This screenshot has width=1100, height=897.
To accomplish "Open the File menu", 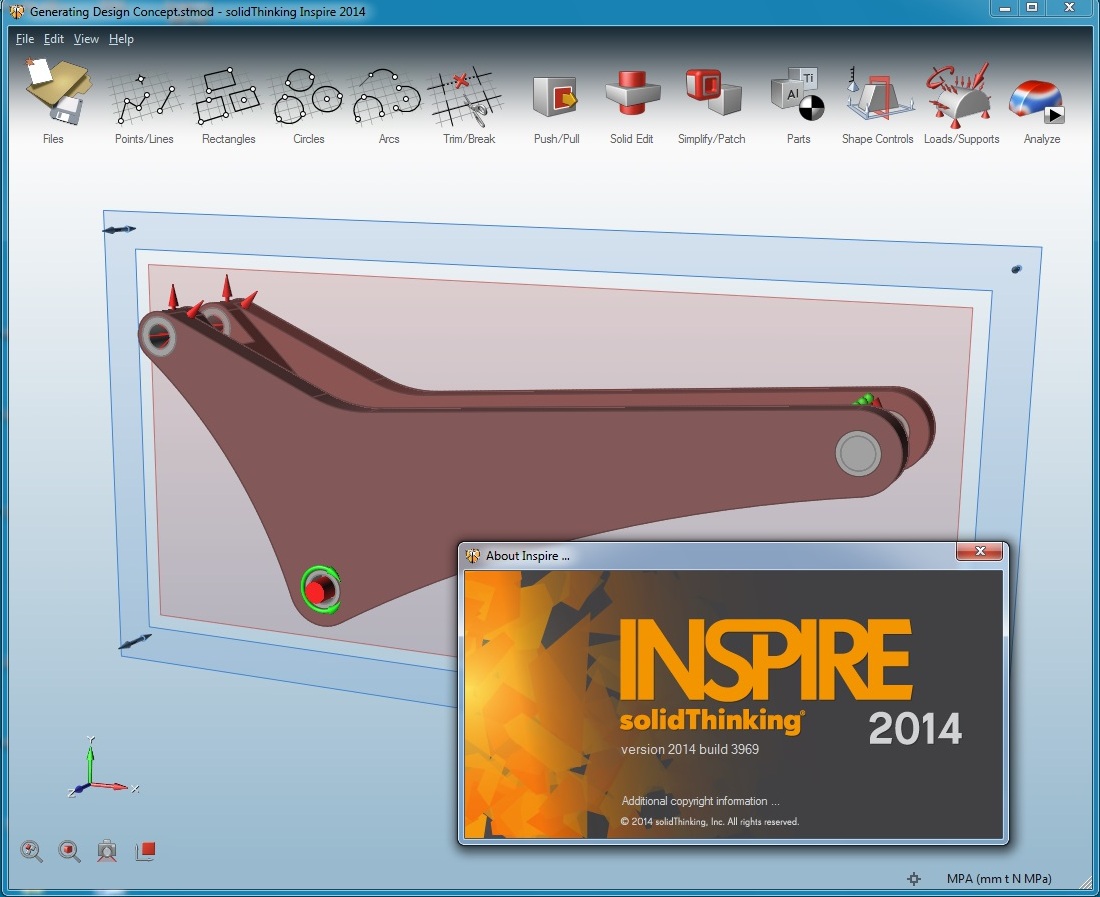I will click(25, 39).
